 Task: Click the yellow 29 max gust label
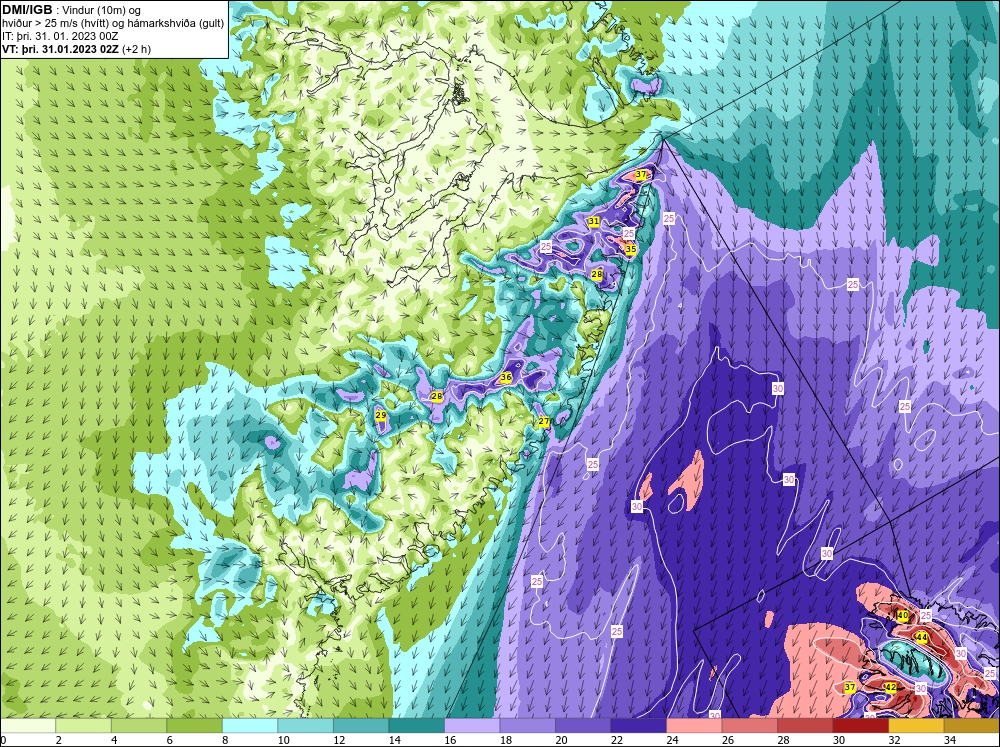[x=381, y=415]
